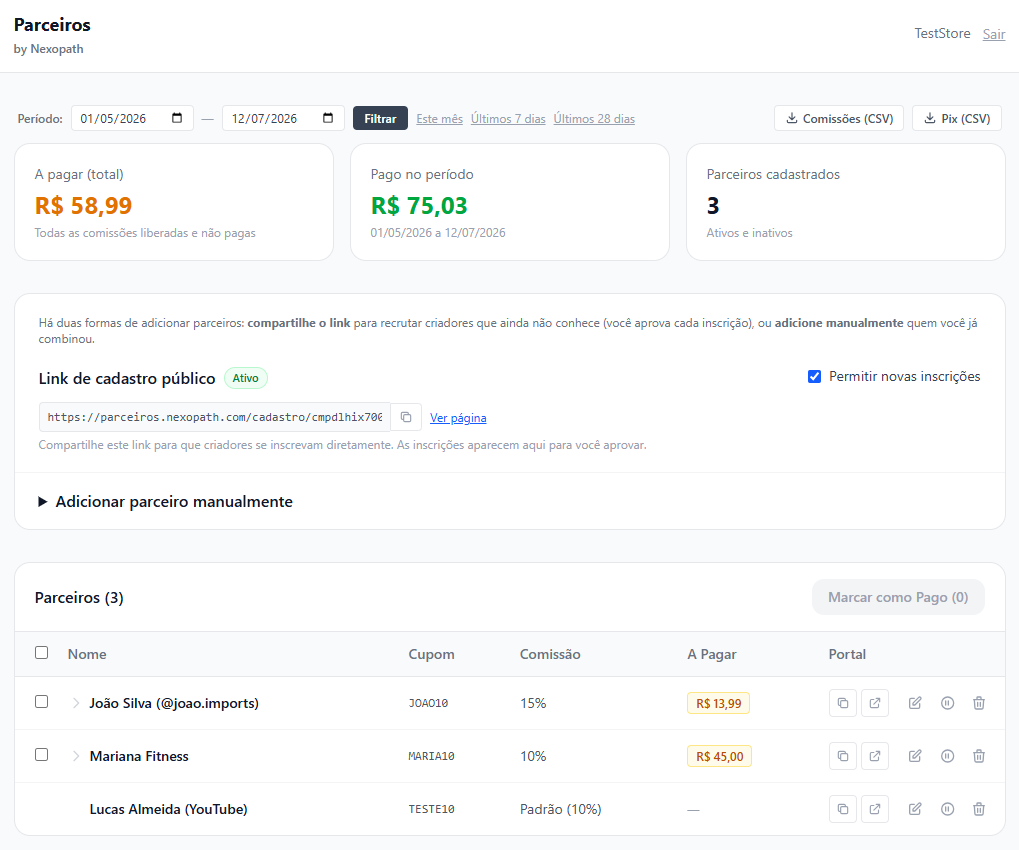
Task: Filter by Últimos 7 dias
Action: point(508,119)
